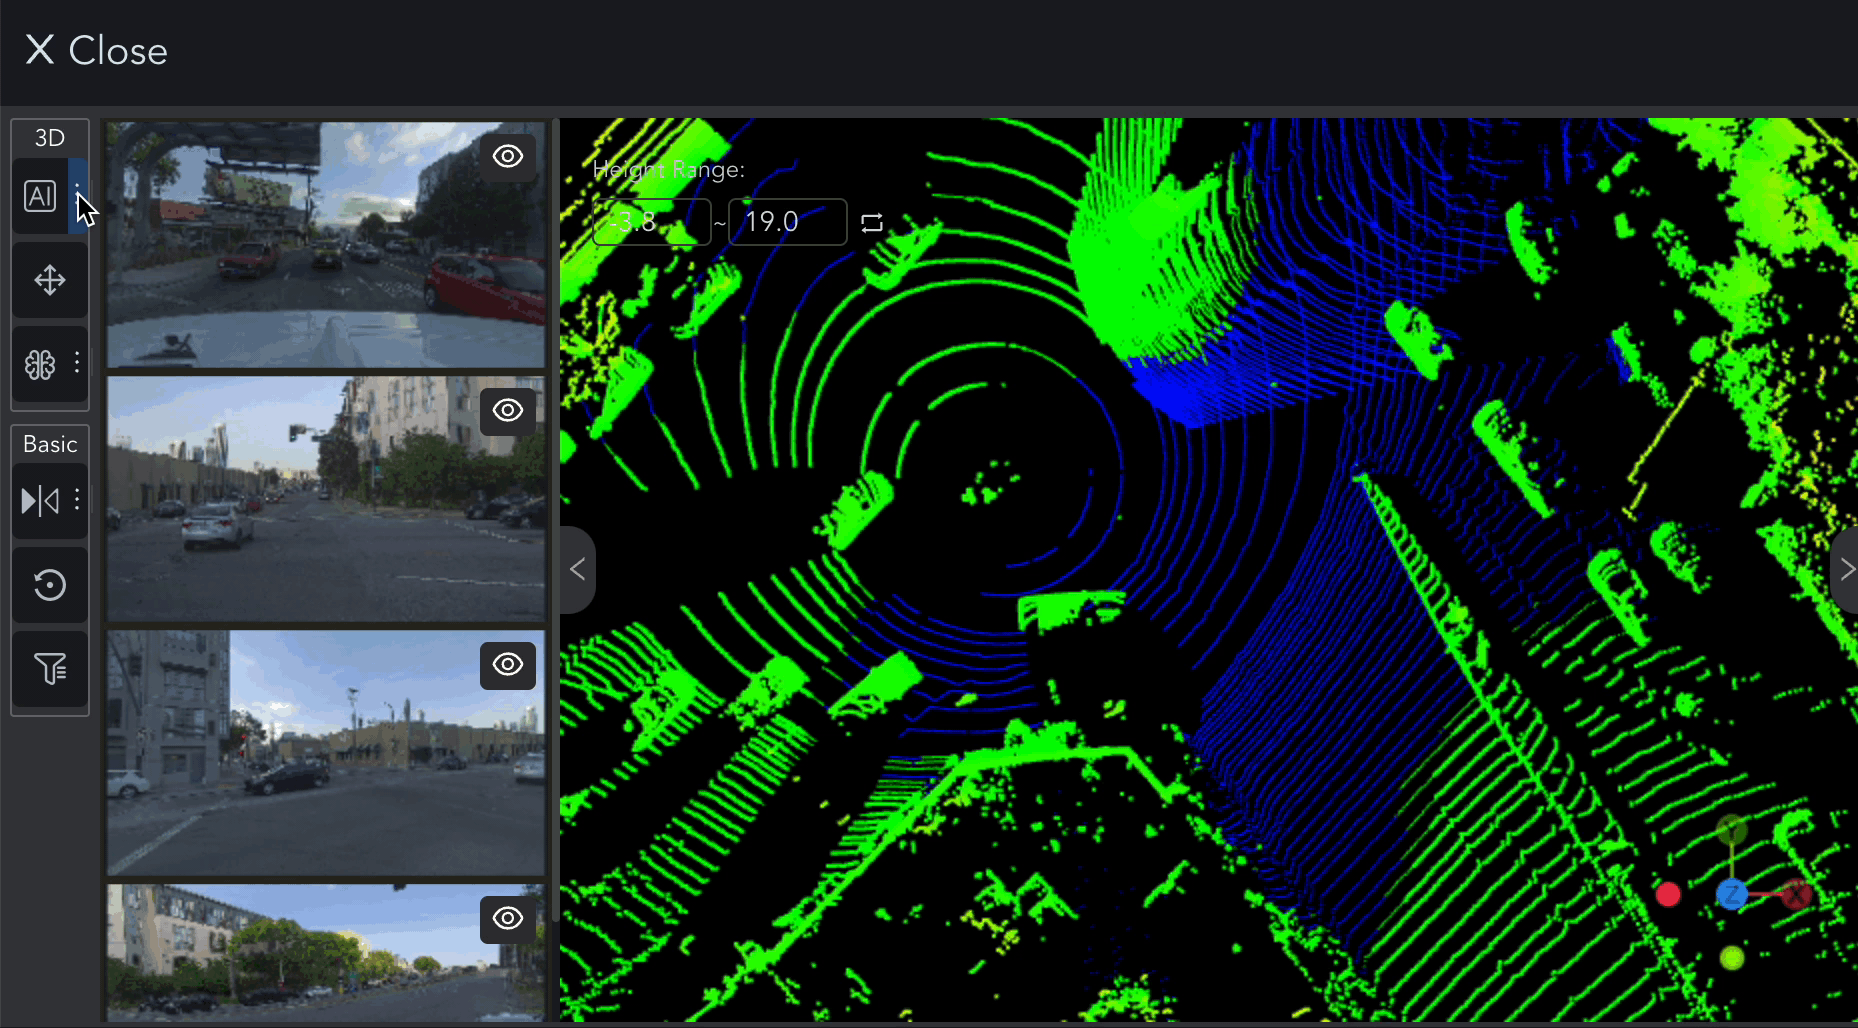Collapse the image panel with left chevron
The image size is (1858, 1028).
coord(577,569)
